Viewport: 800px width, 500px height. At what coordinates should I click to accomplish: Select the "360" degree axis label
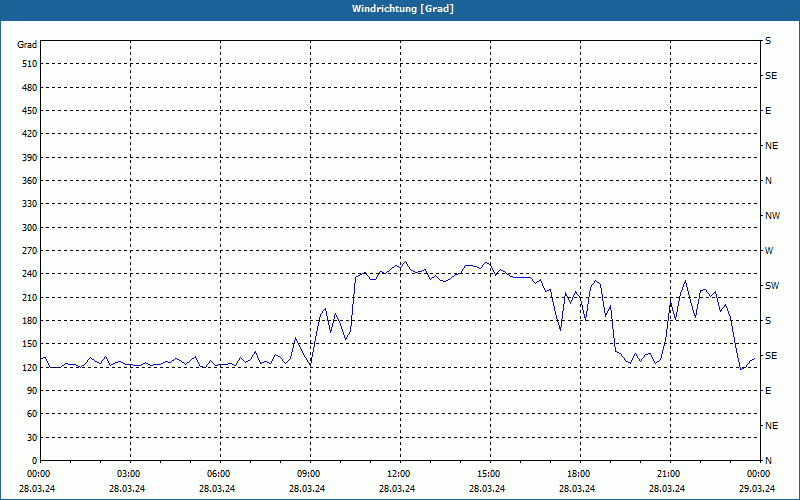[x=30, y=181]
